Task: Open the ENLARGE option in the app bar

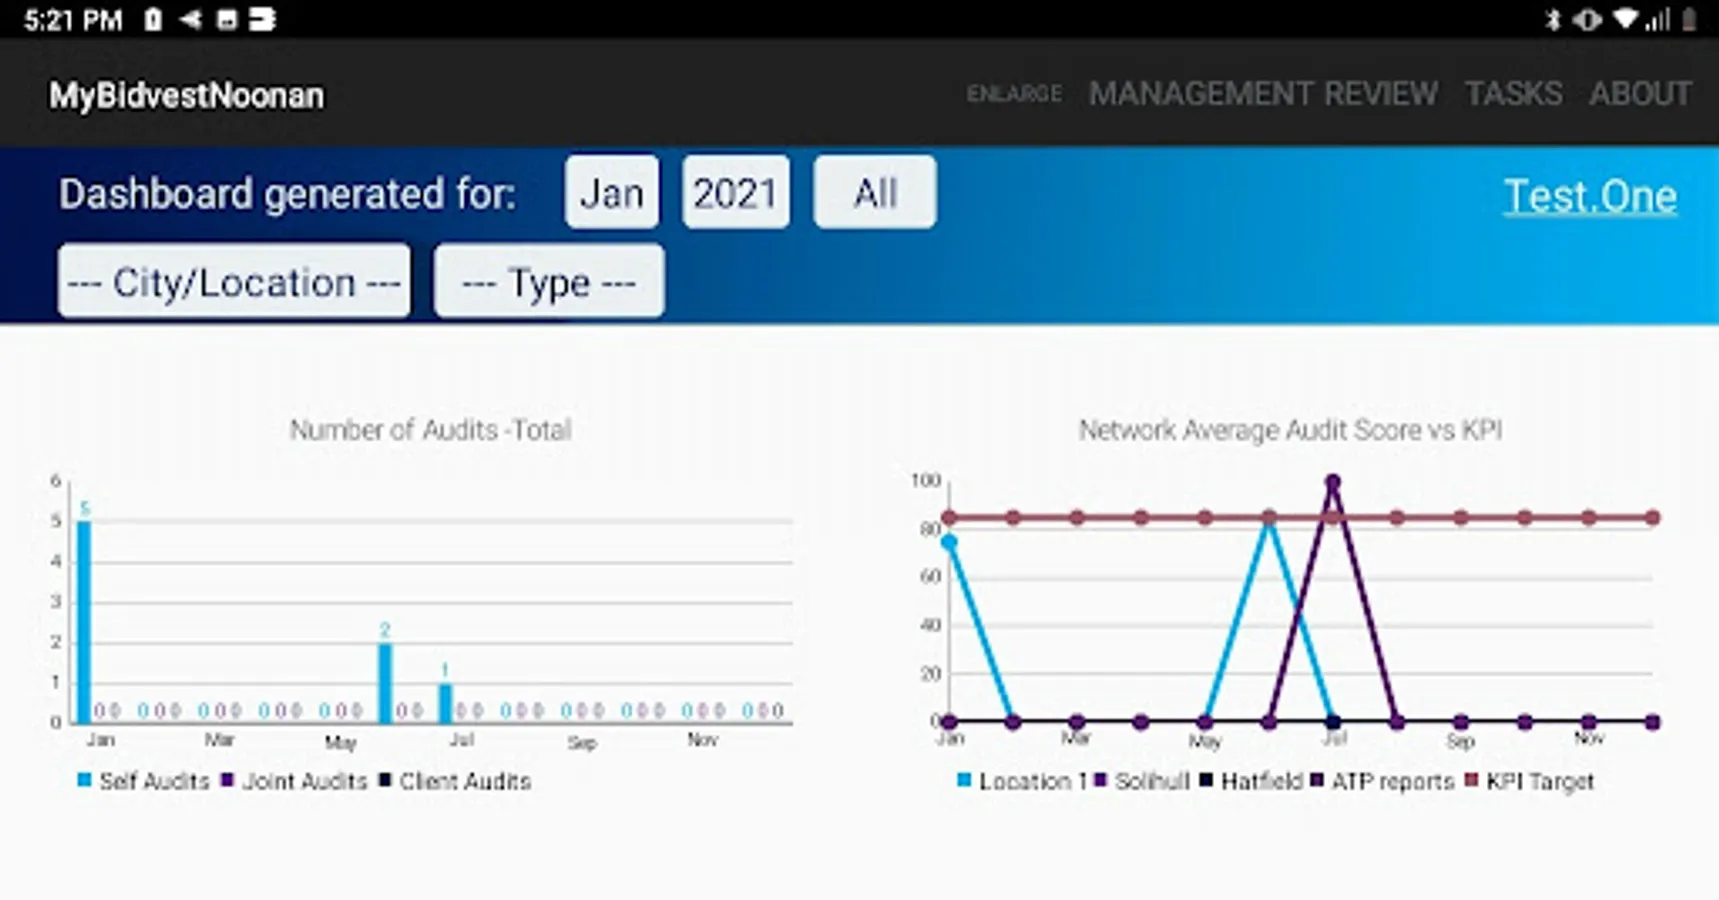Action: point(1014,94)
